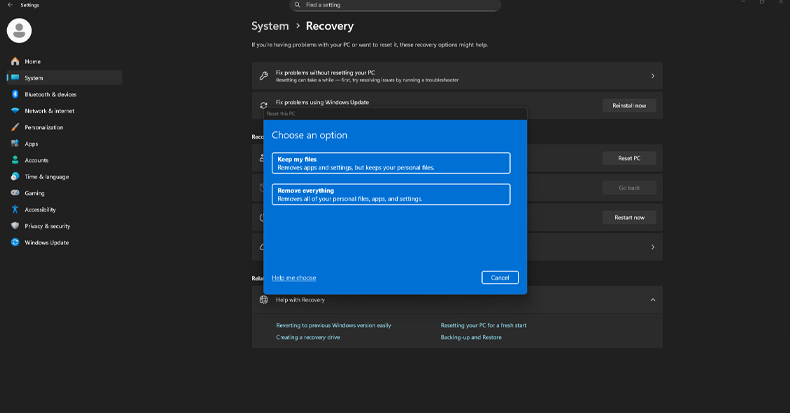Click the Bluetooth & devices icon
Image resolution: width=790 pixels, height=413 pixels.
[15, 94]
